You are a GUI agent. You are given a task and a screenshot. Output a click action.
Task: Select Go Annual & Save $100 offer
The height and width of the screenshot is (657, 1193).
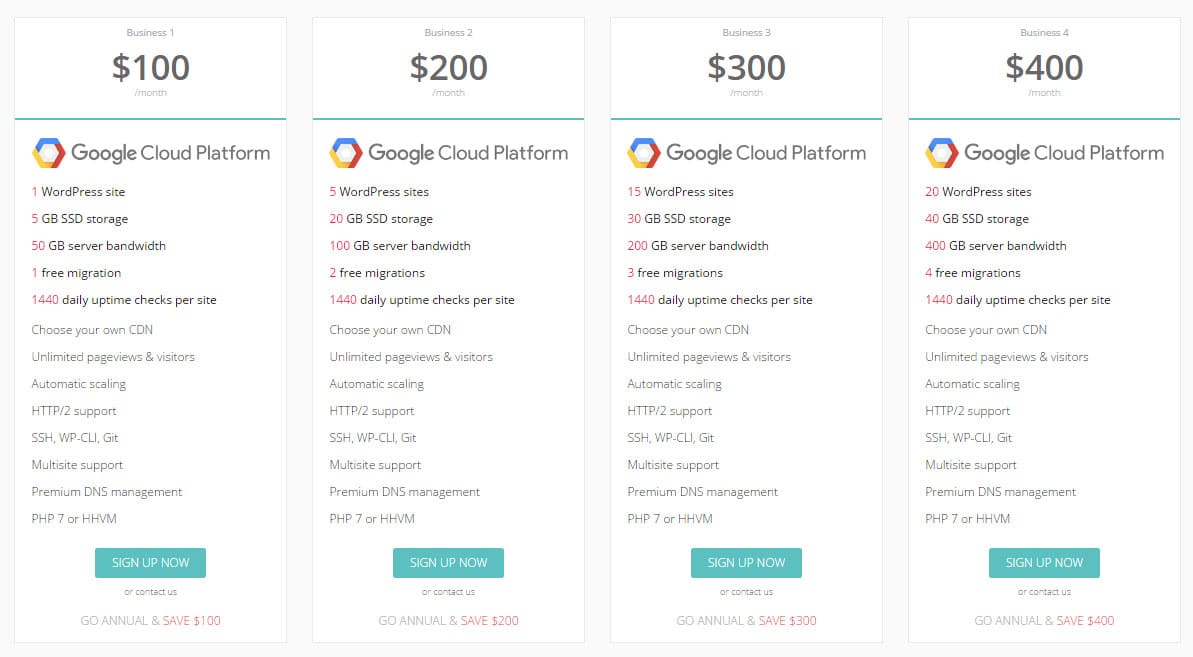pyautogui.click(x=150, y=621)
